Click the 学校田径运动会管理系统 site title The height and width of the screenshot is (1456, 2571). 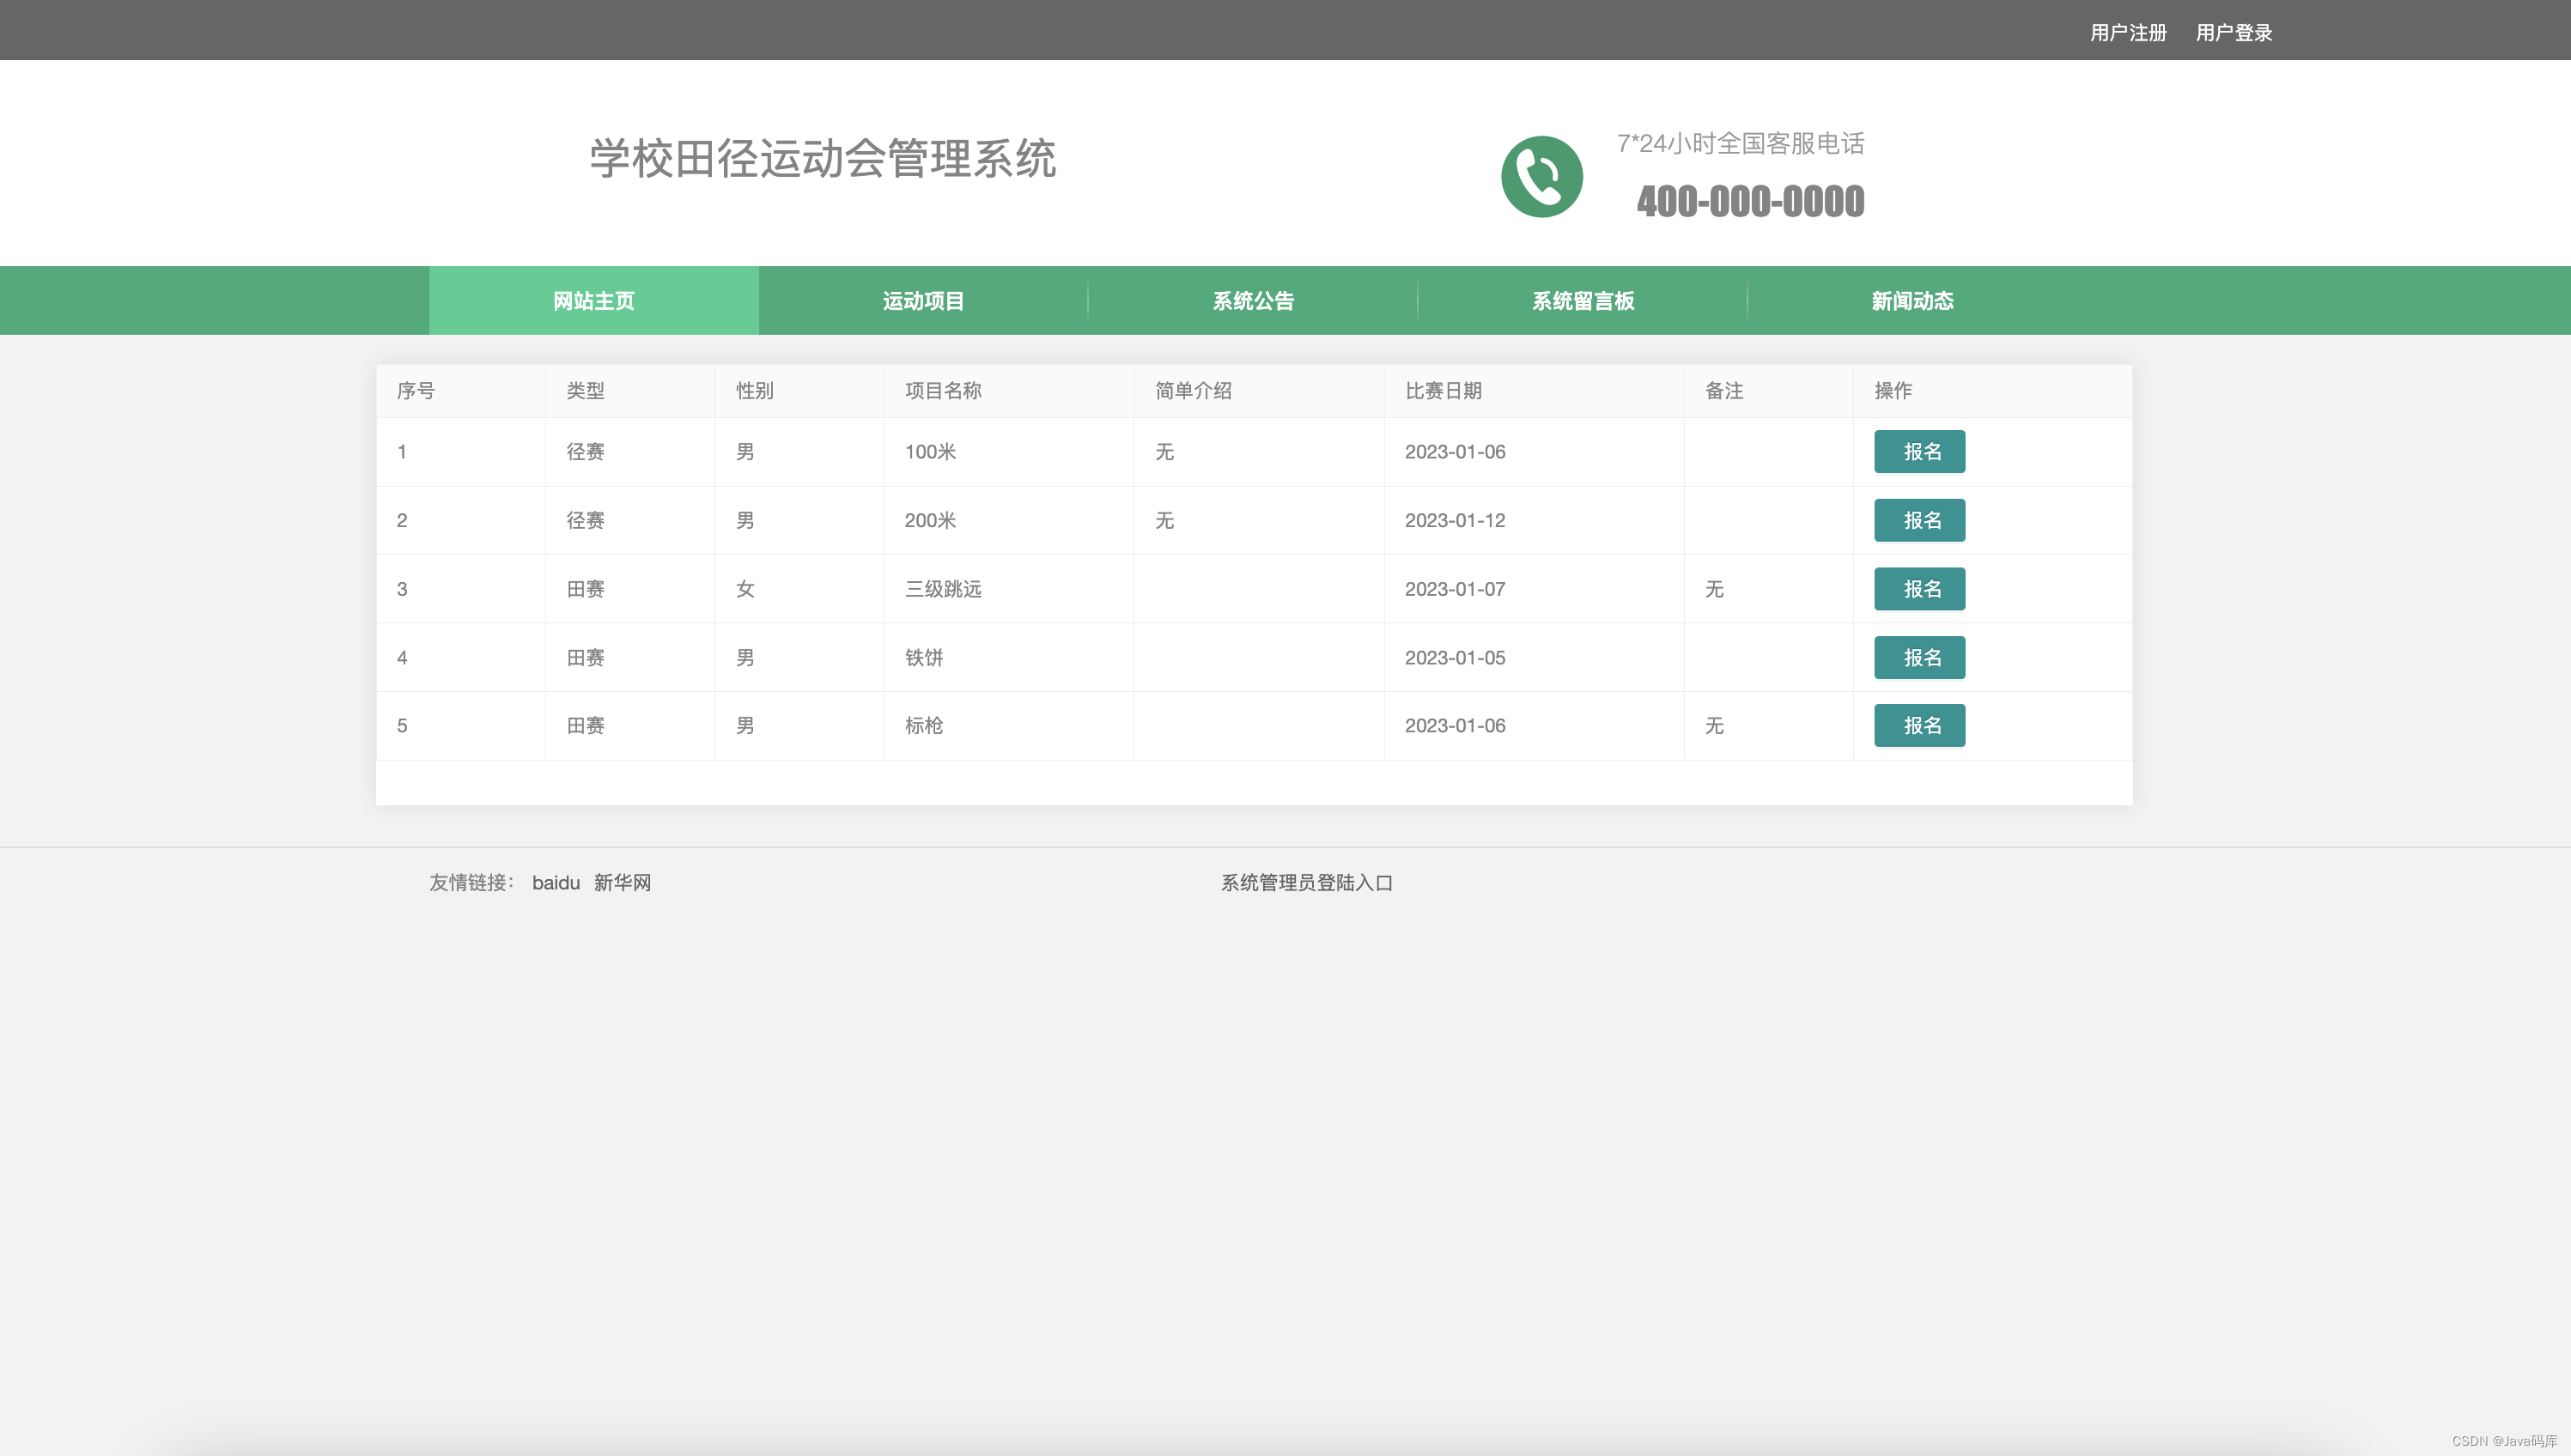click(x=823, y=157)
